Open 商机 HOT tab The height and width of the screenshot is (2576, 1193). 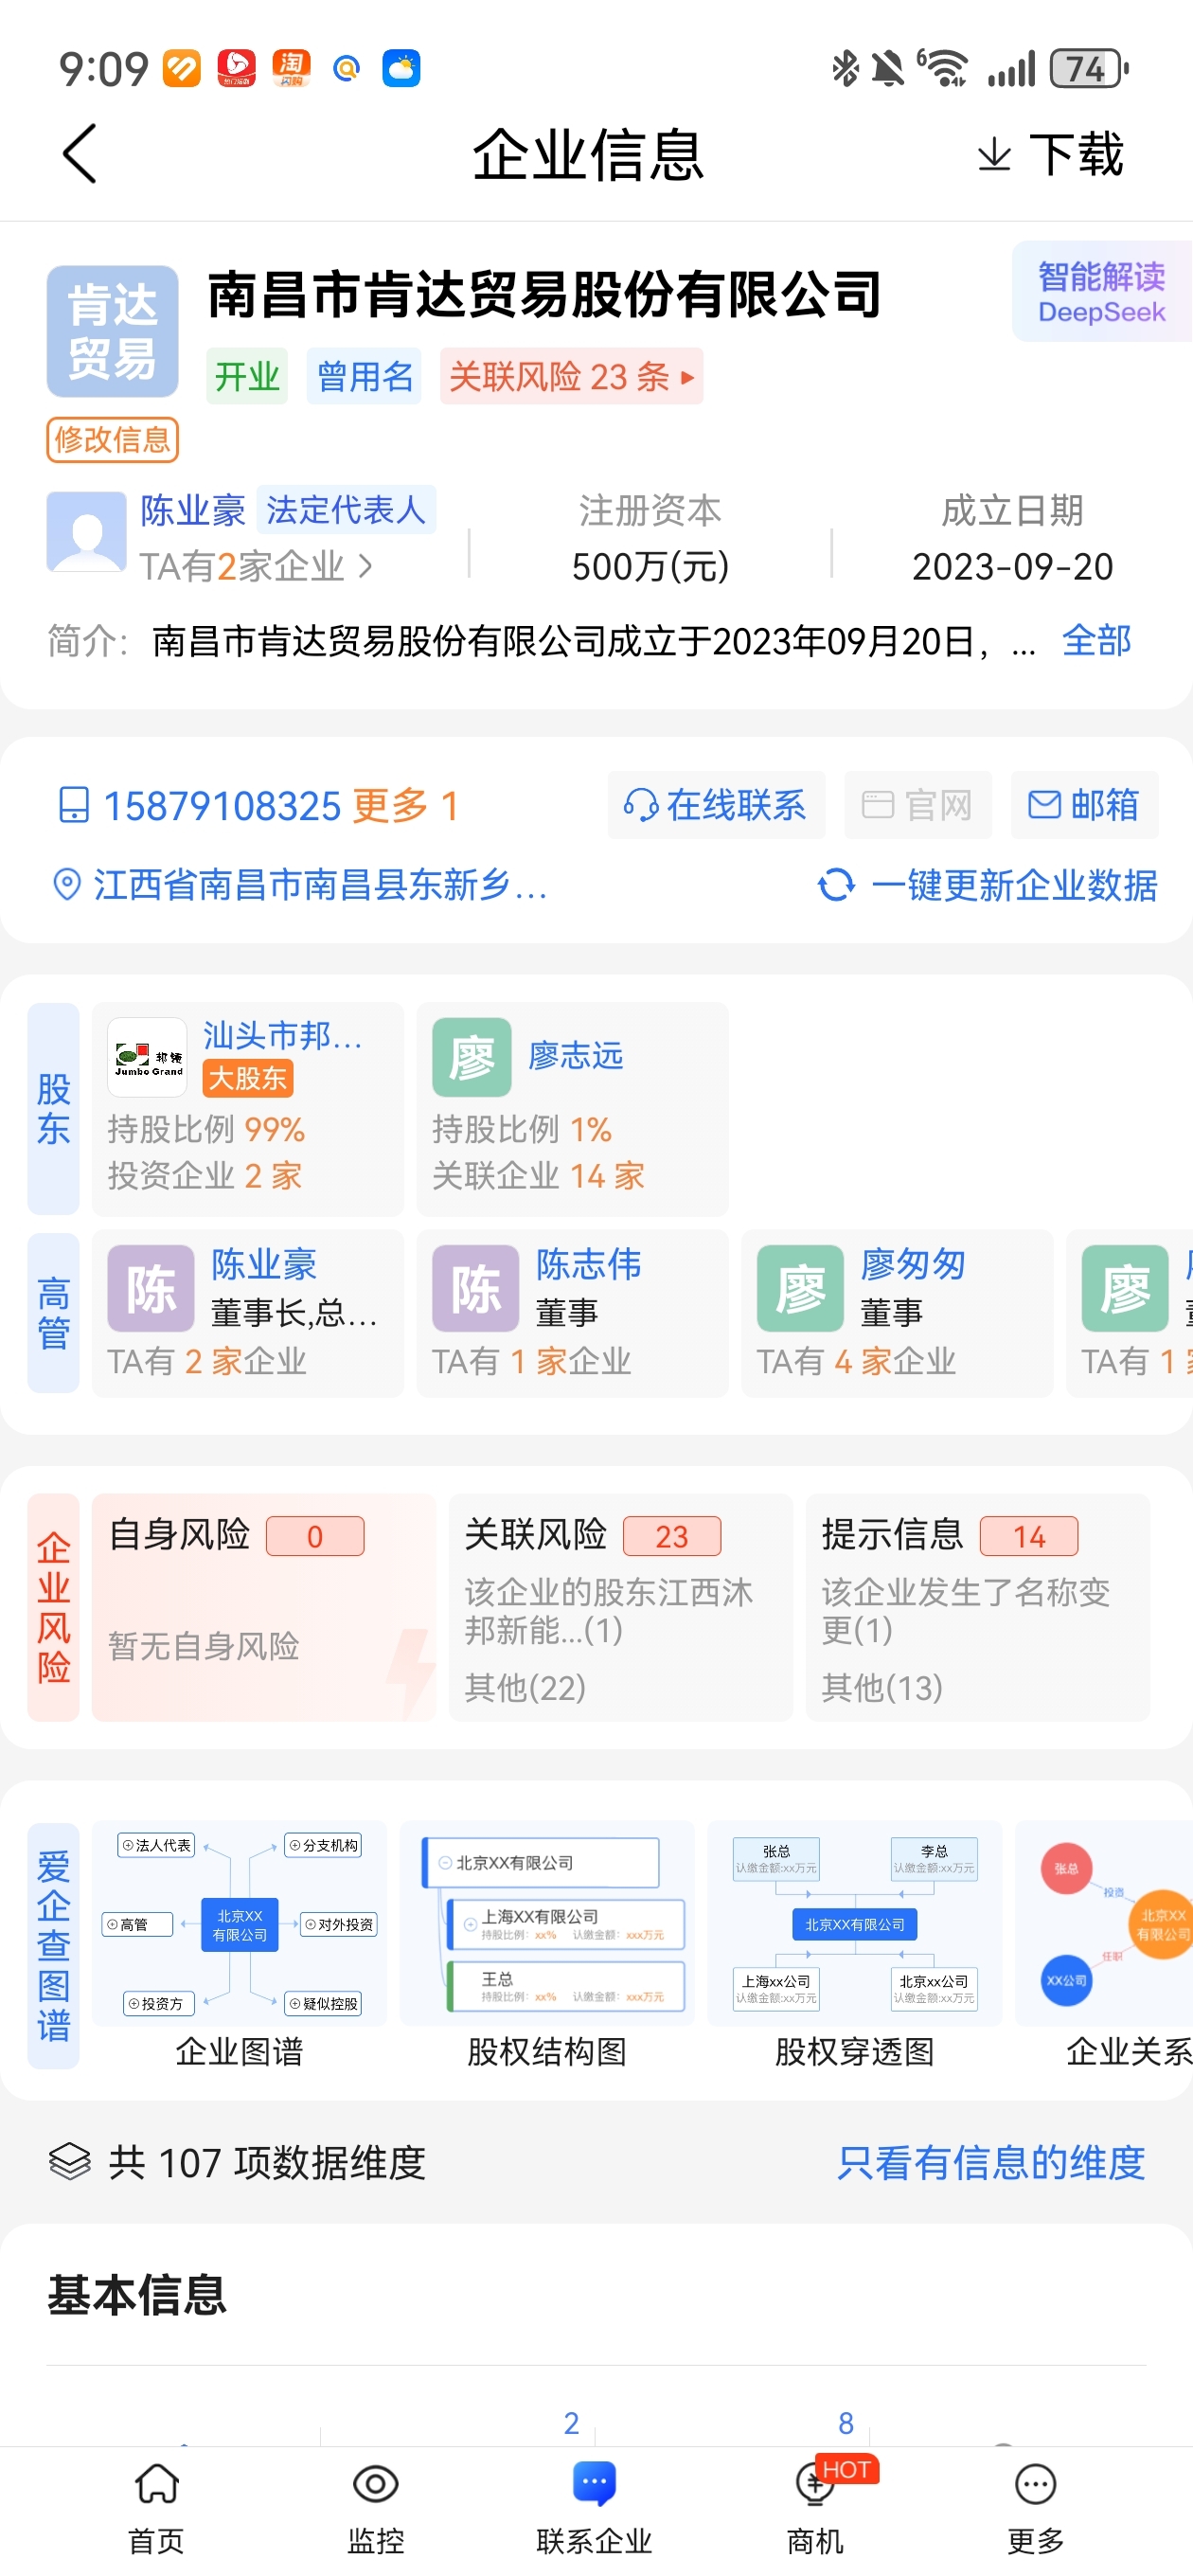click(816, 2510)
